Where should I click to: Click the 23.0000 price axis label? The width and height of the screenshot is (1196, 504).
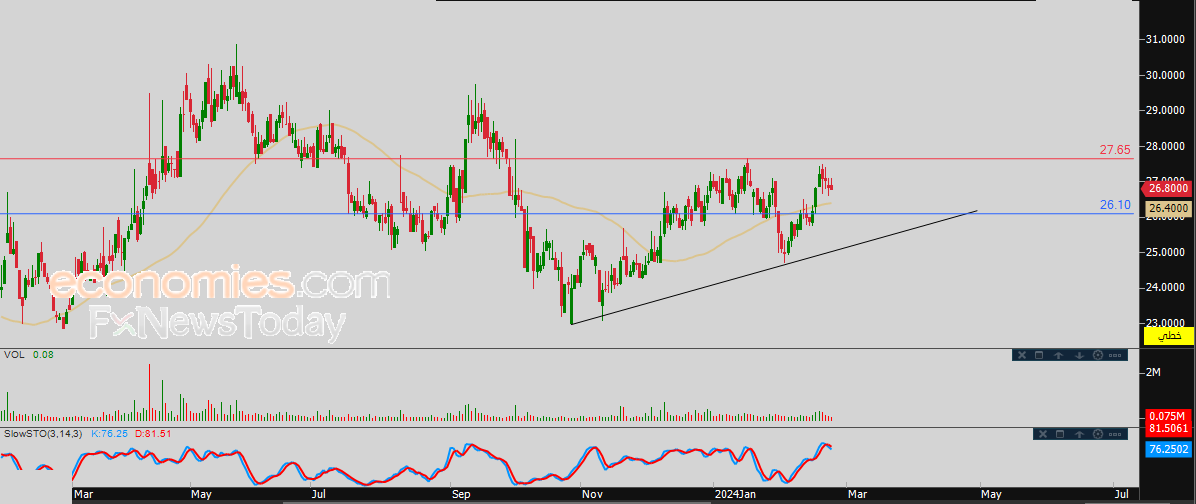[1166, 323]
